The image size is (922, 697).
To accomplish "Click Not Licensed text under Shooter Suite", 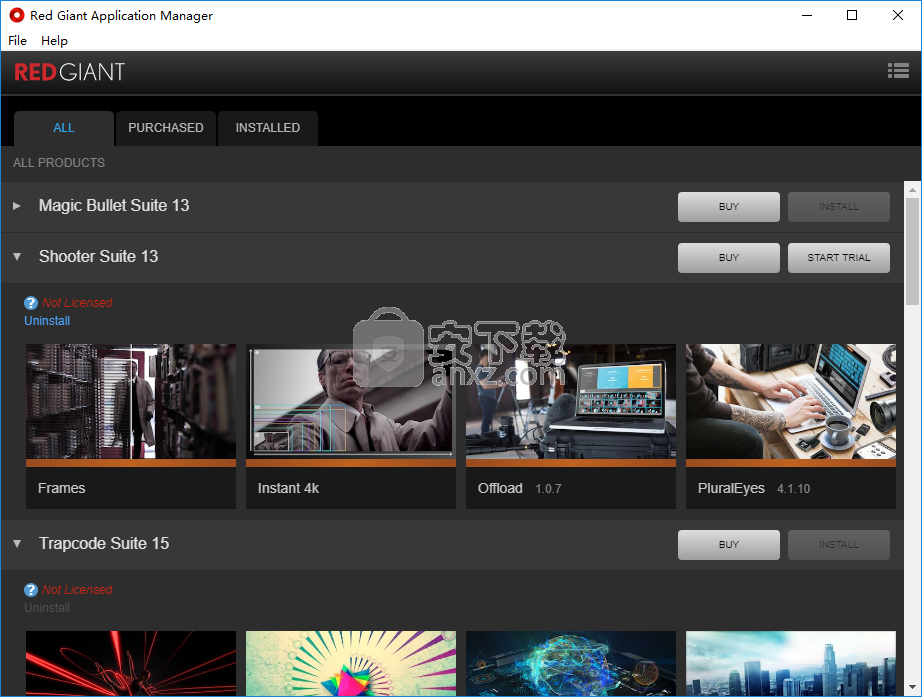I will click(x=77, y=303).
